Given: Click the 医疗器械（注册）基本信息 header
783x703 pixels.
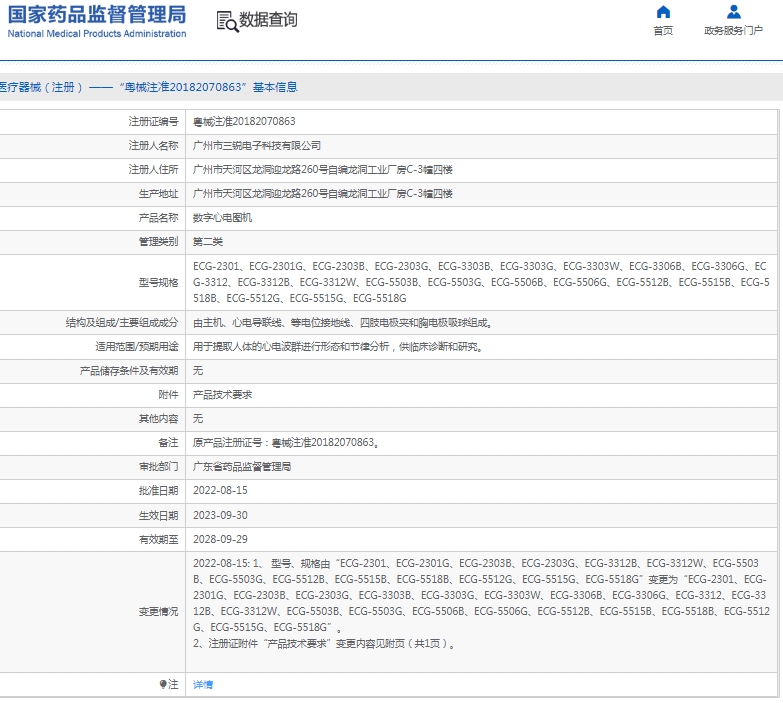Looking at the screenshot, I should (x=149, y=87).
